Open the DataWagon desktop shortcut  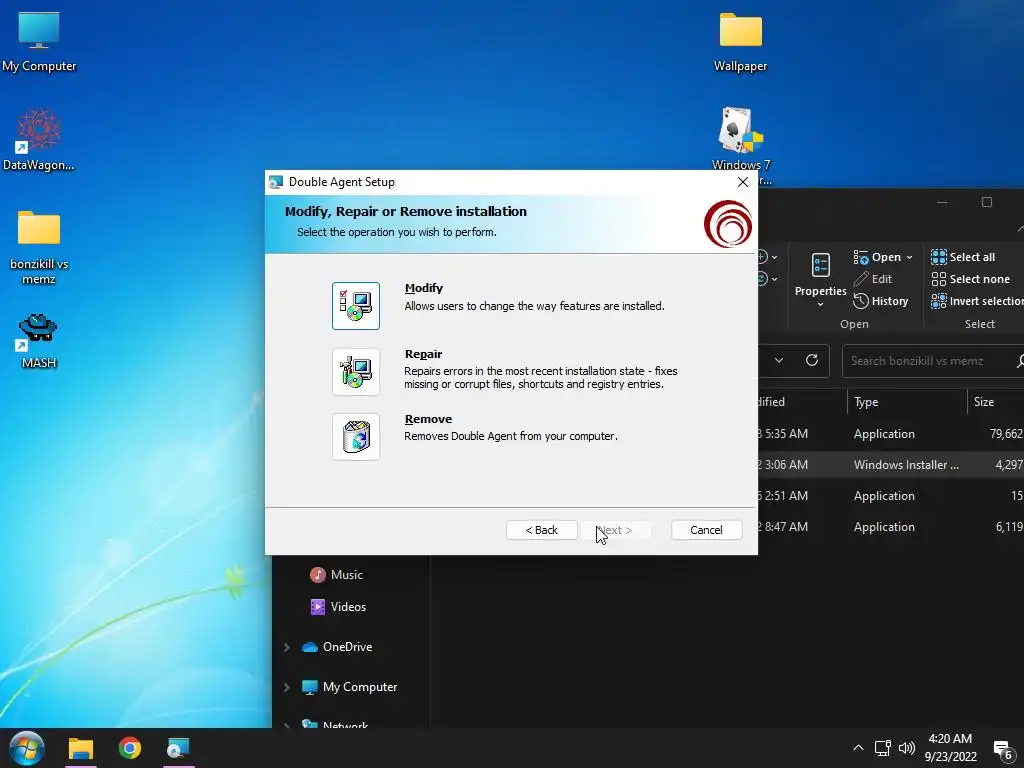(39, 140)
